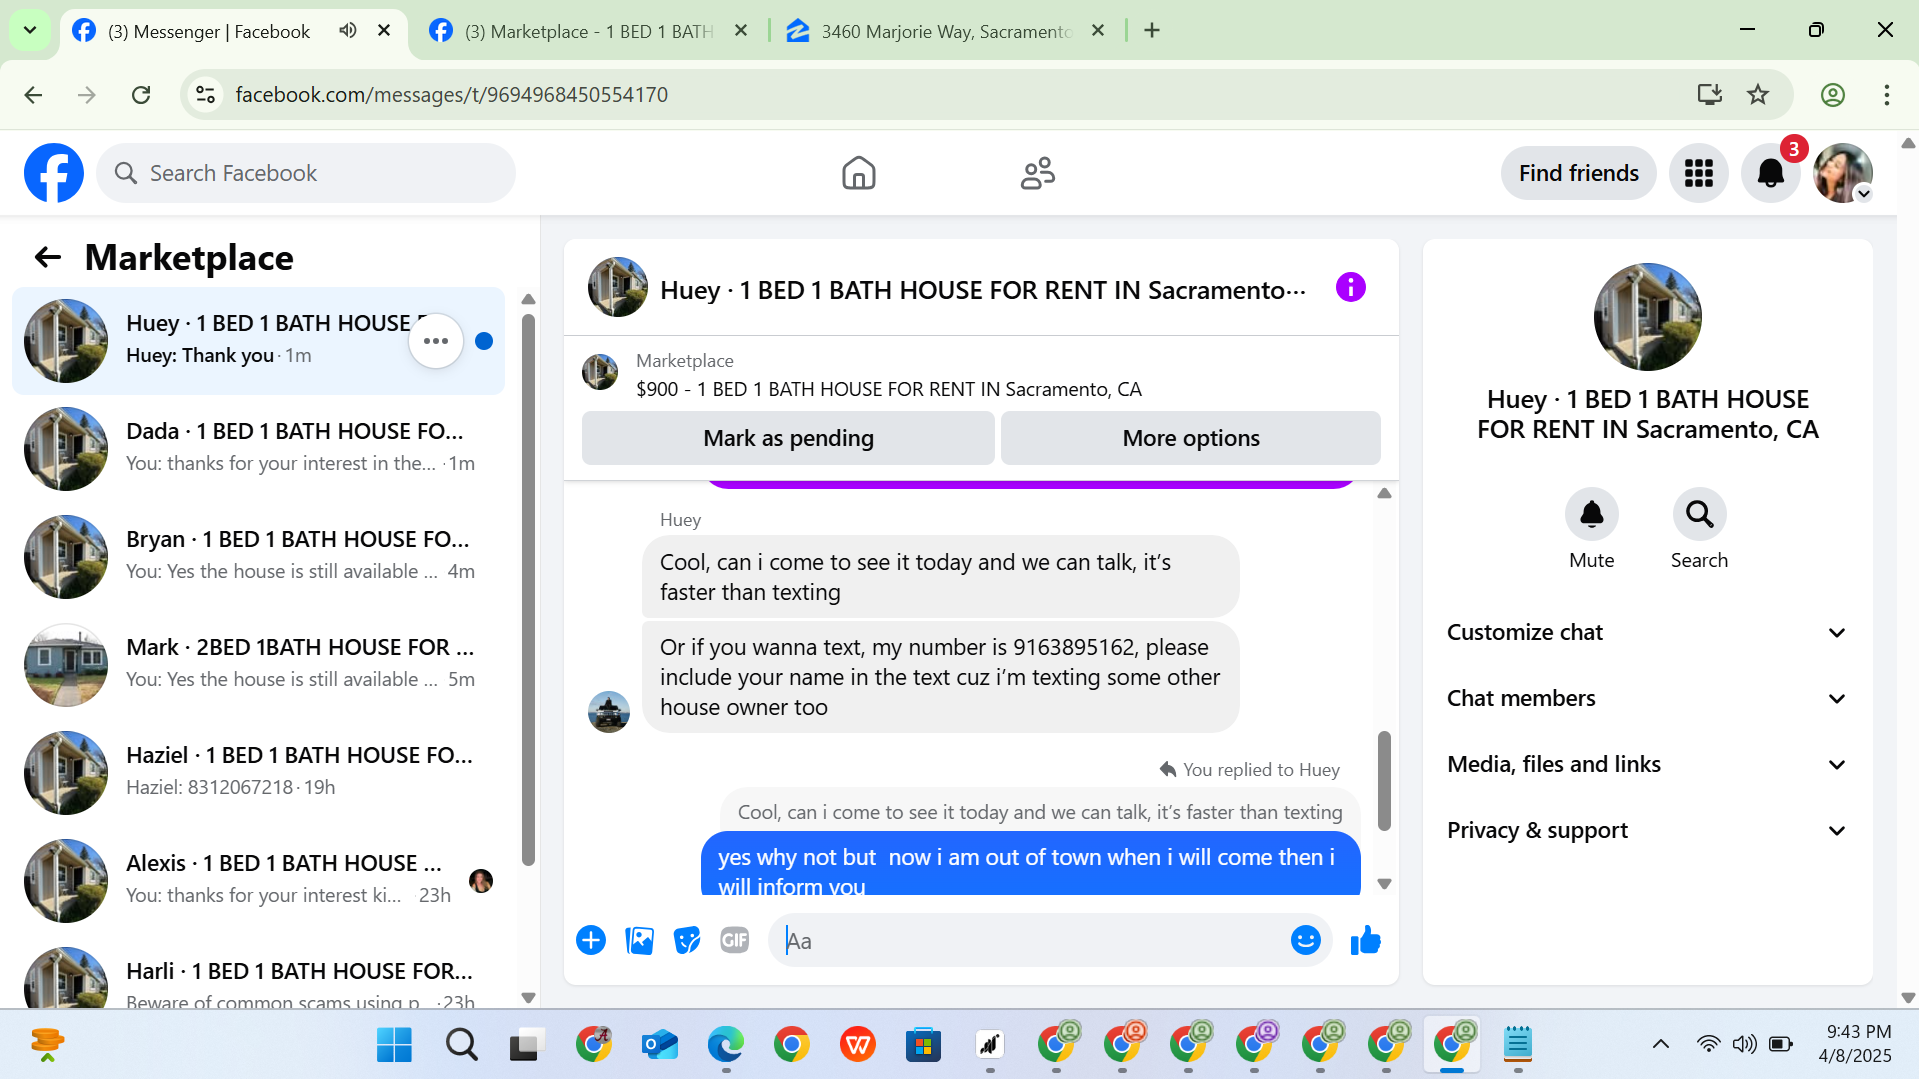
Task: Click More options button
Action: pos(1191,438)
